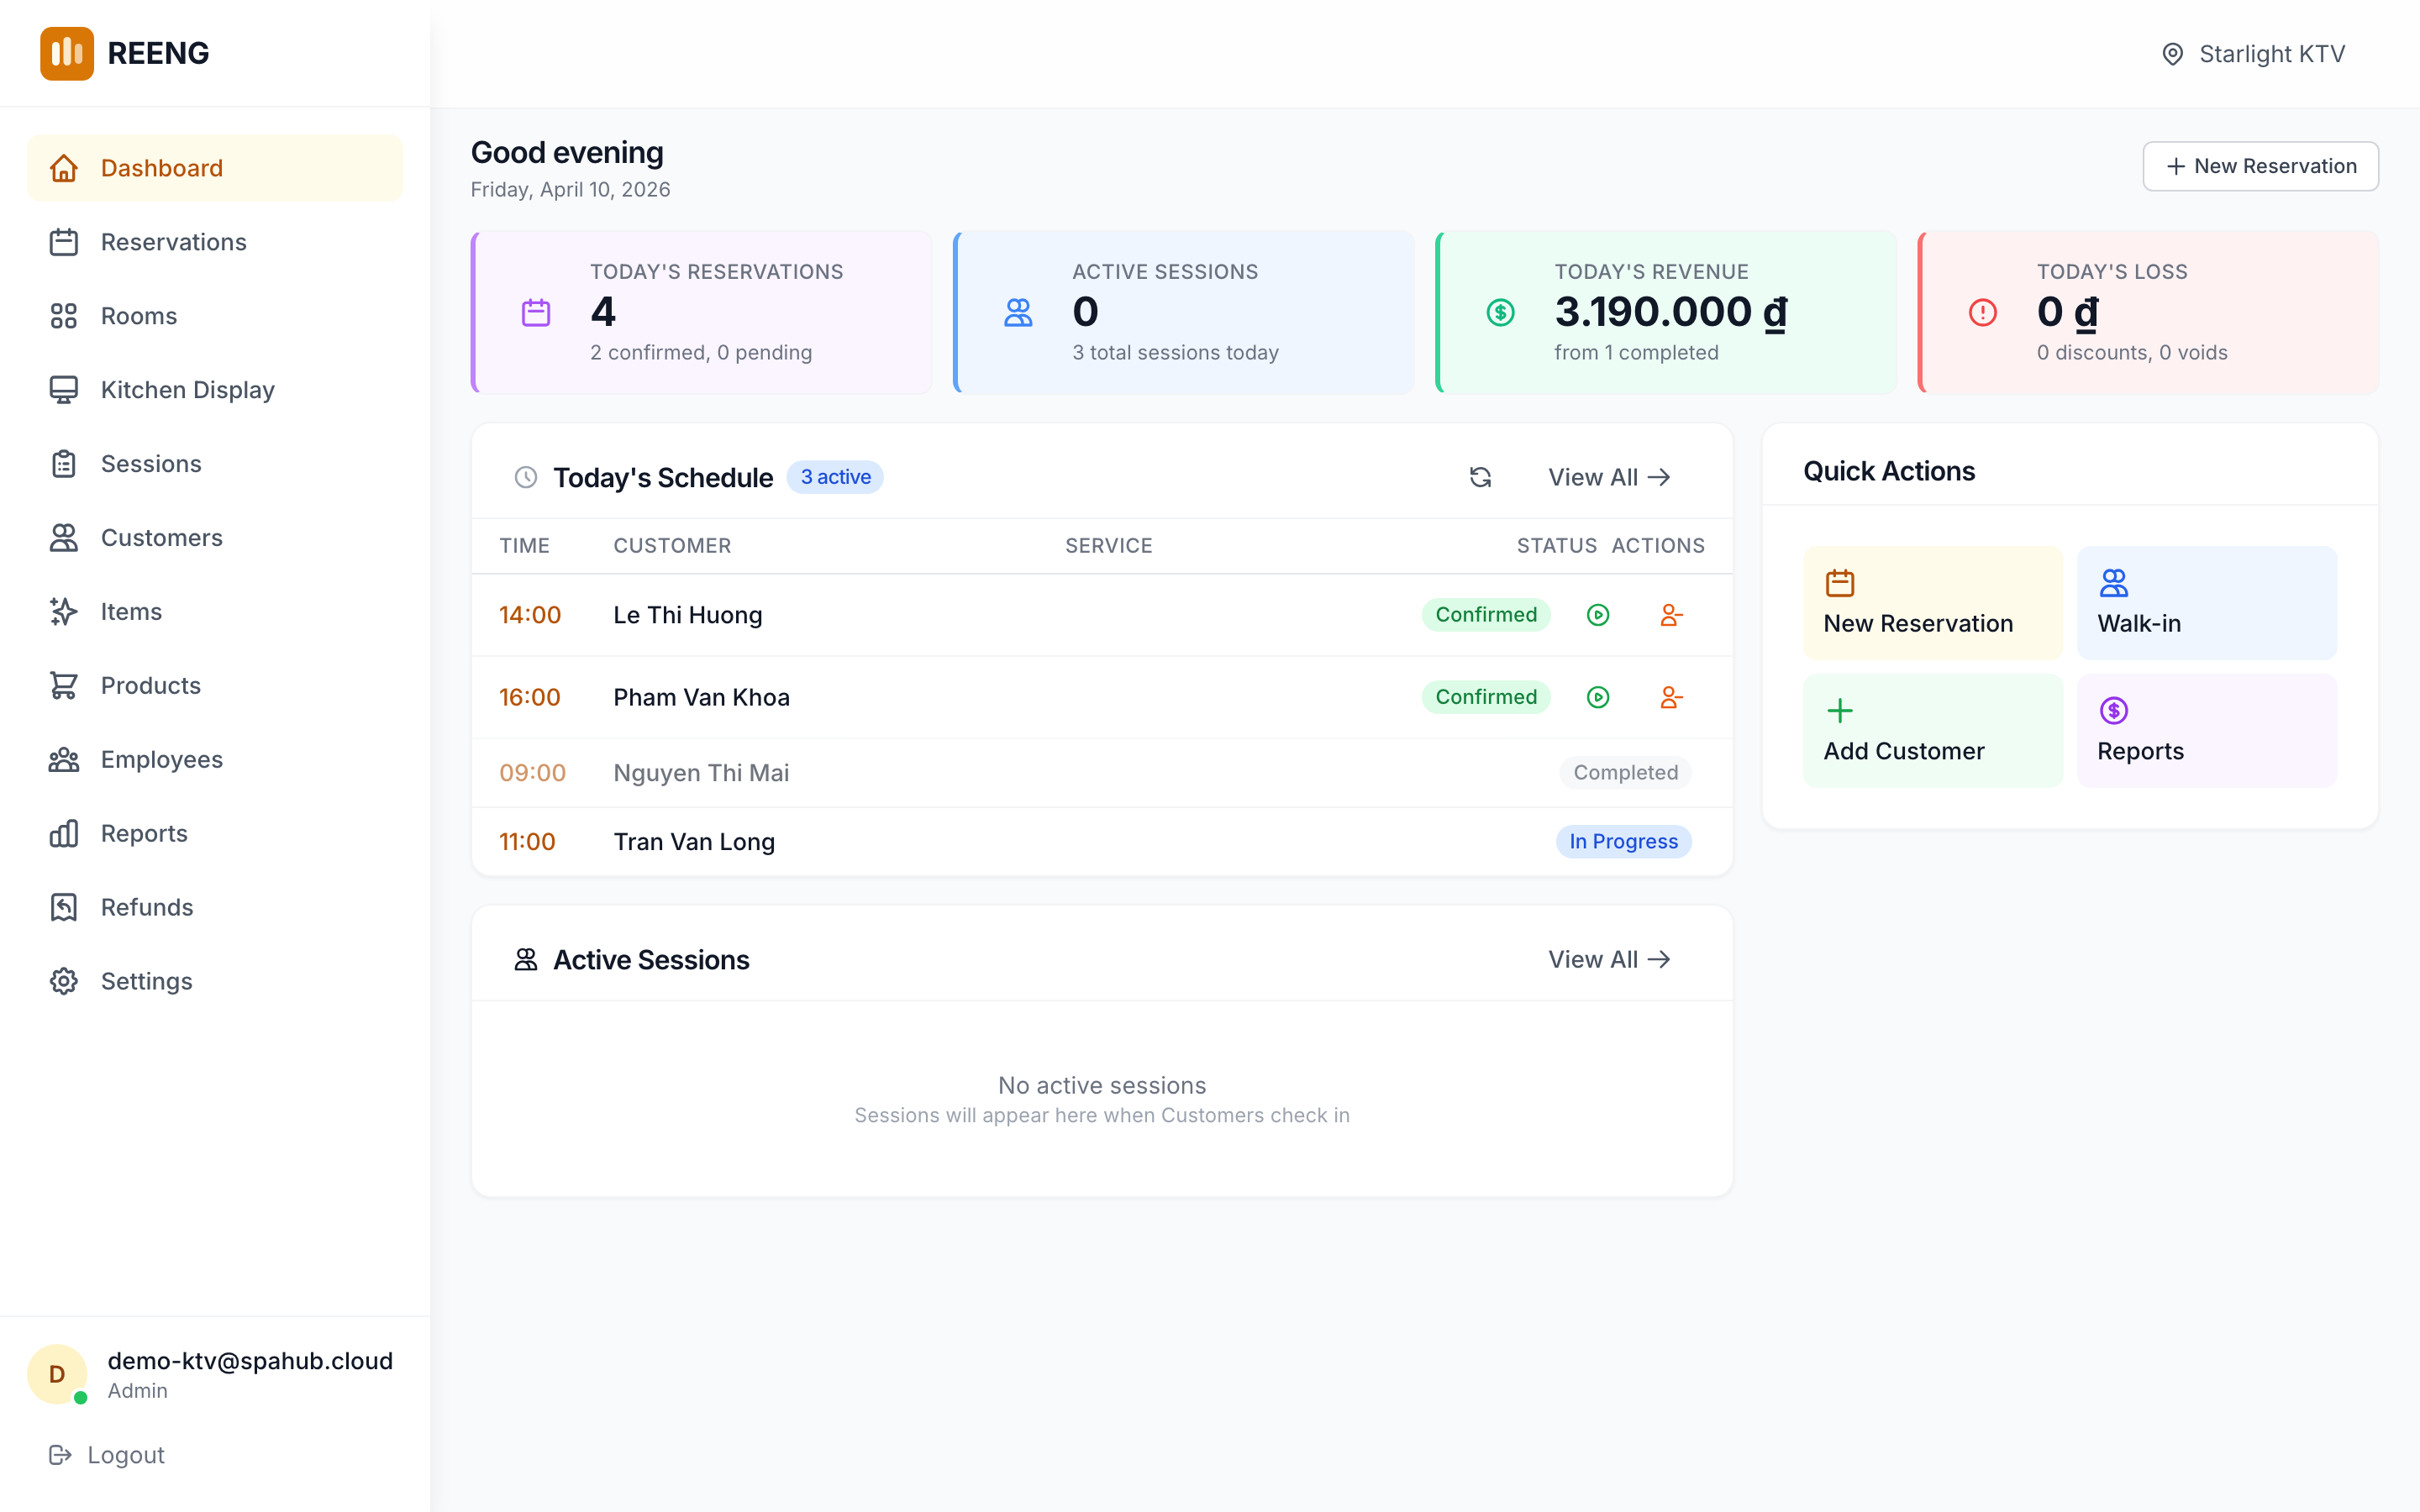Start session for Pham Van Khoa
The width and height of the screenshot is (2420, 1512).
(1598, 697)
